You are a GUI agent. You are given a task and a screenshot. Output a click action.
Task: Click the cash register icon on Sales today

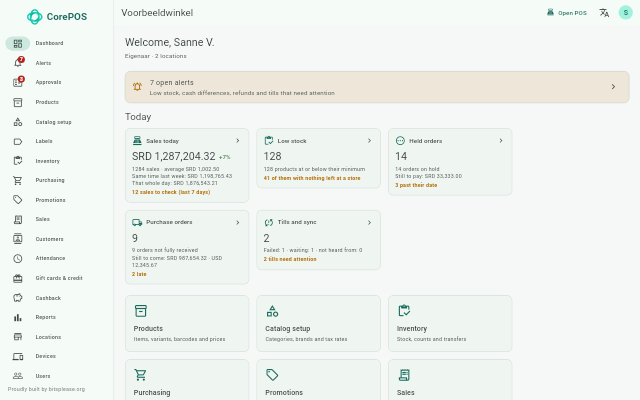pos(137,141)
